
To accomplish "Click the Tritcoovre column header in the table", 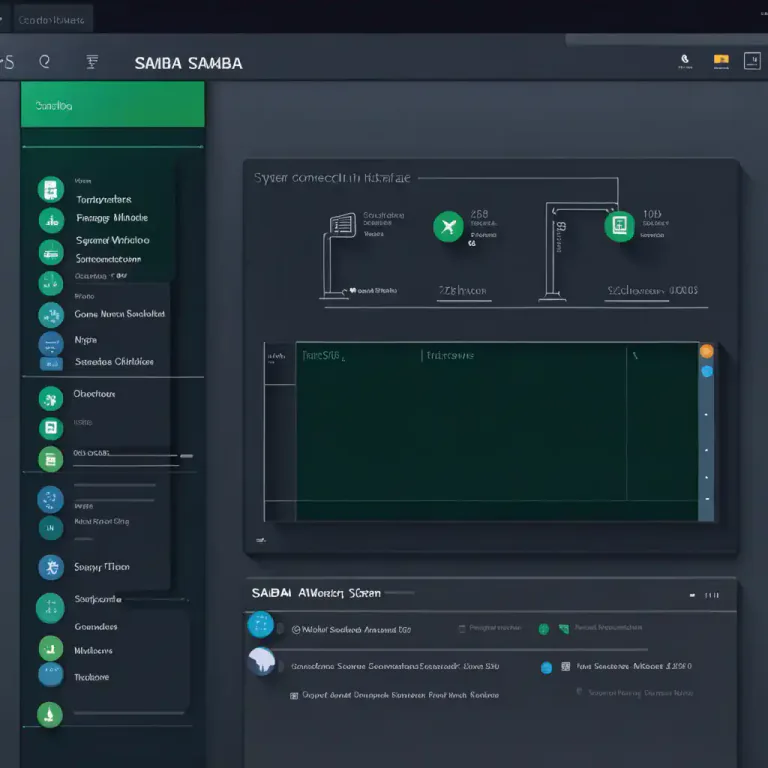I will coord(450,356).
